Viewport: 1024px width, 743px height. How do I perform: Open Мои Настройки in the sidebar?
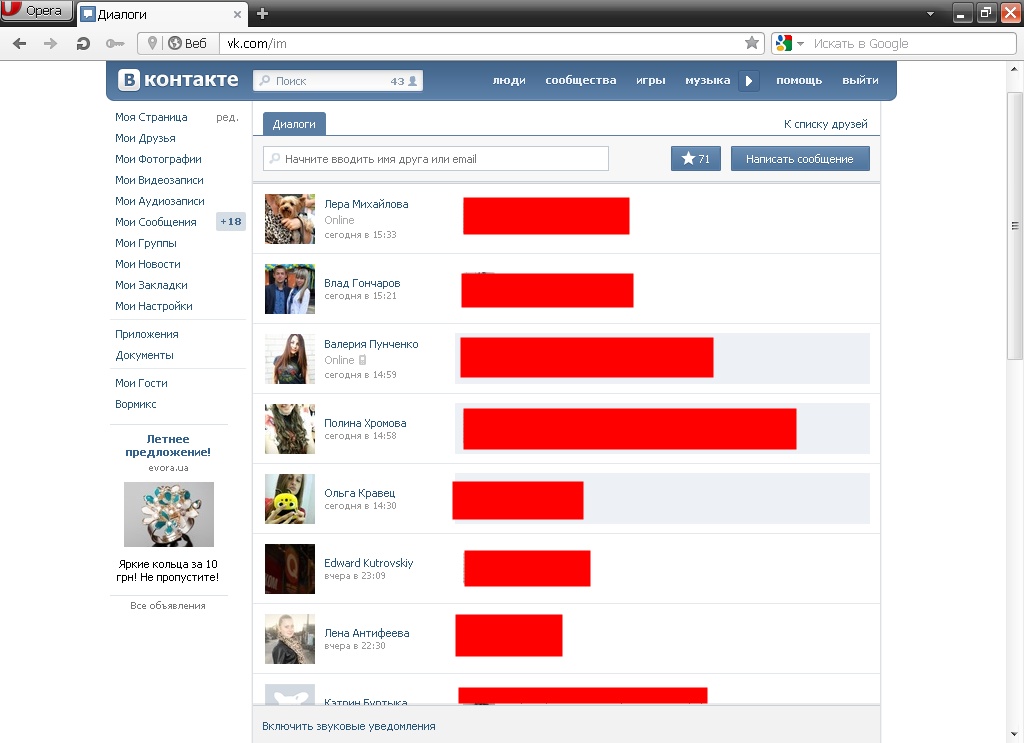tap(153, 306)
